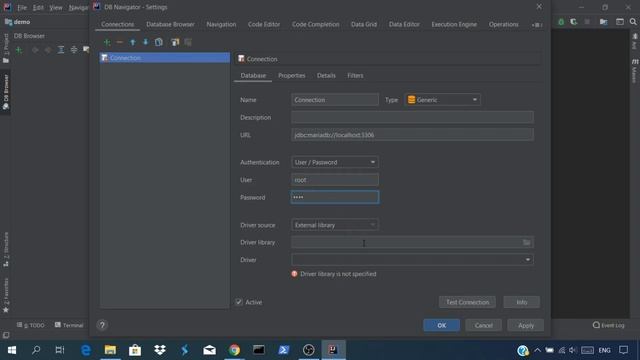Click the export connections icon in the settings toolbar
The image size is (640, 360).
coord(188,42)
